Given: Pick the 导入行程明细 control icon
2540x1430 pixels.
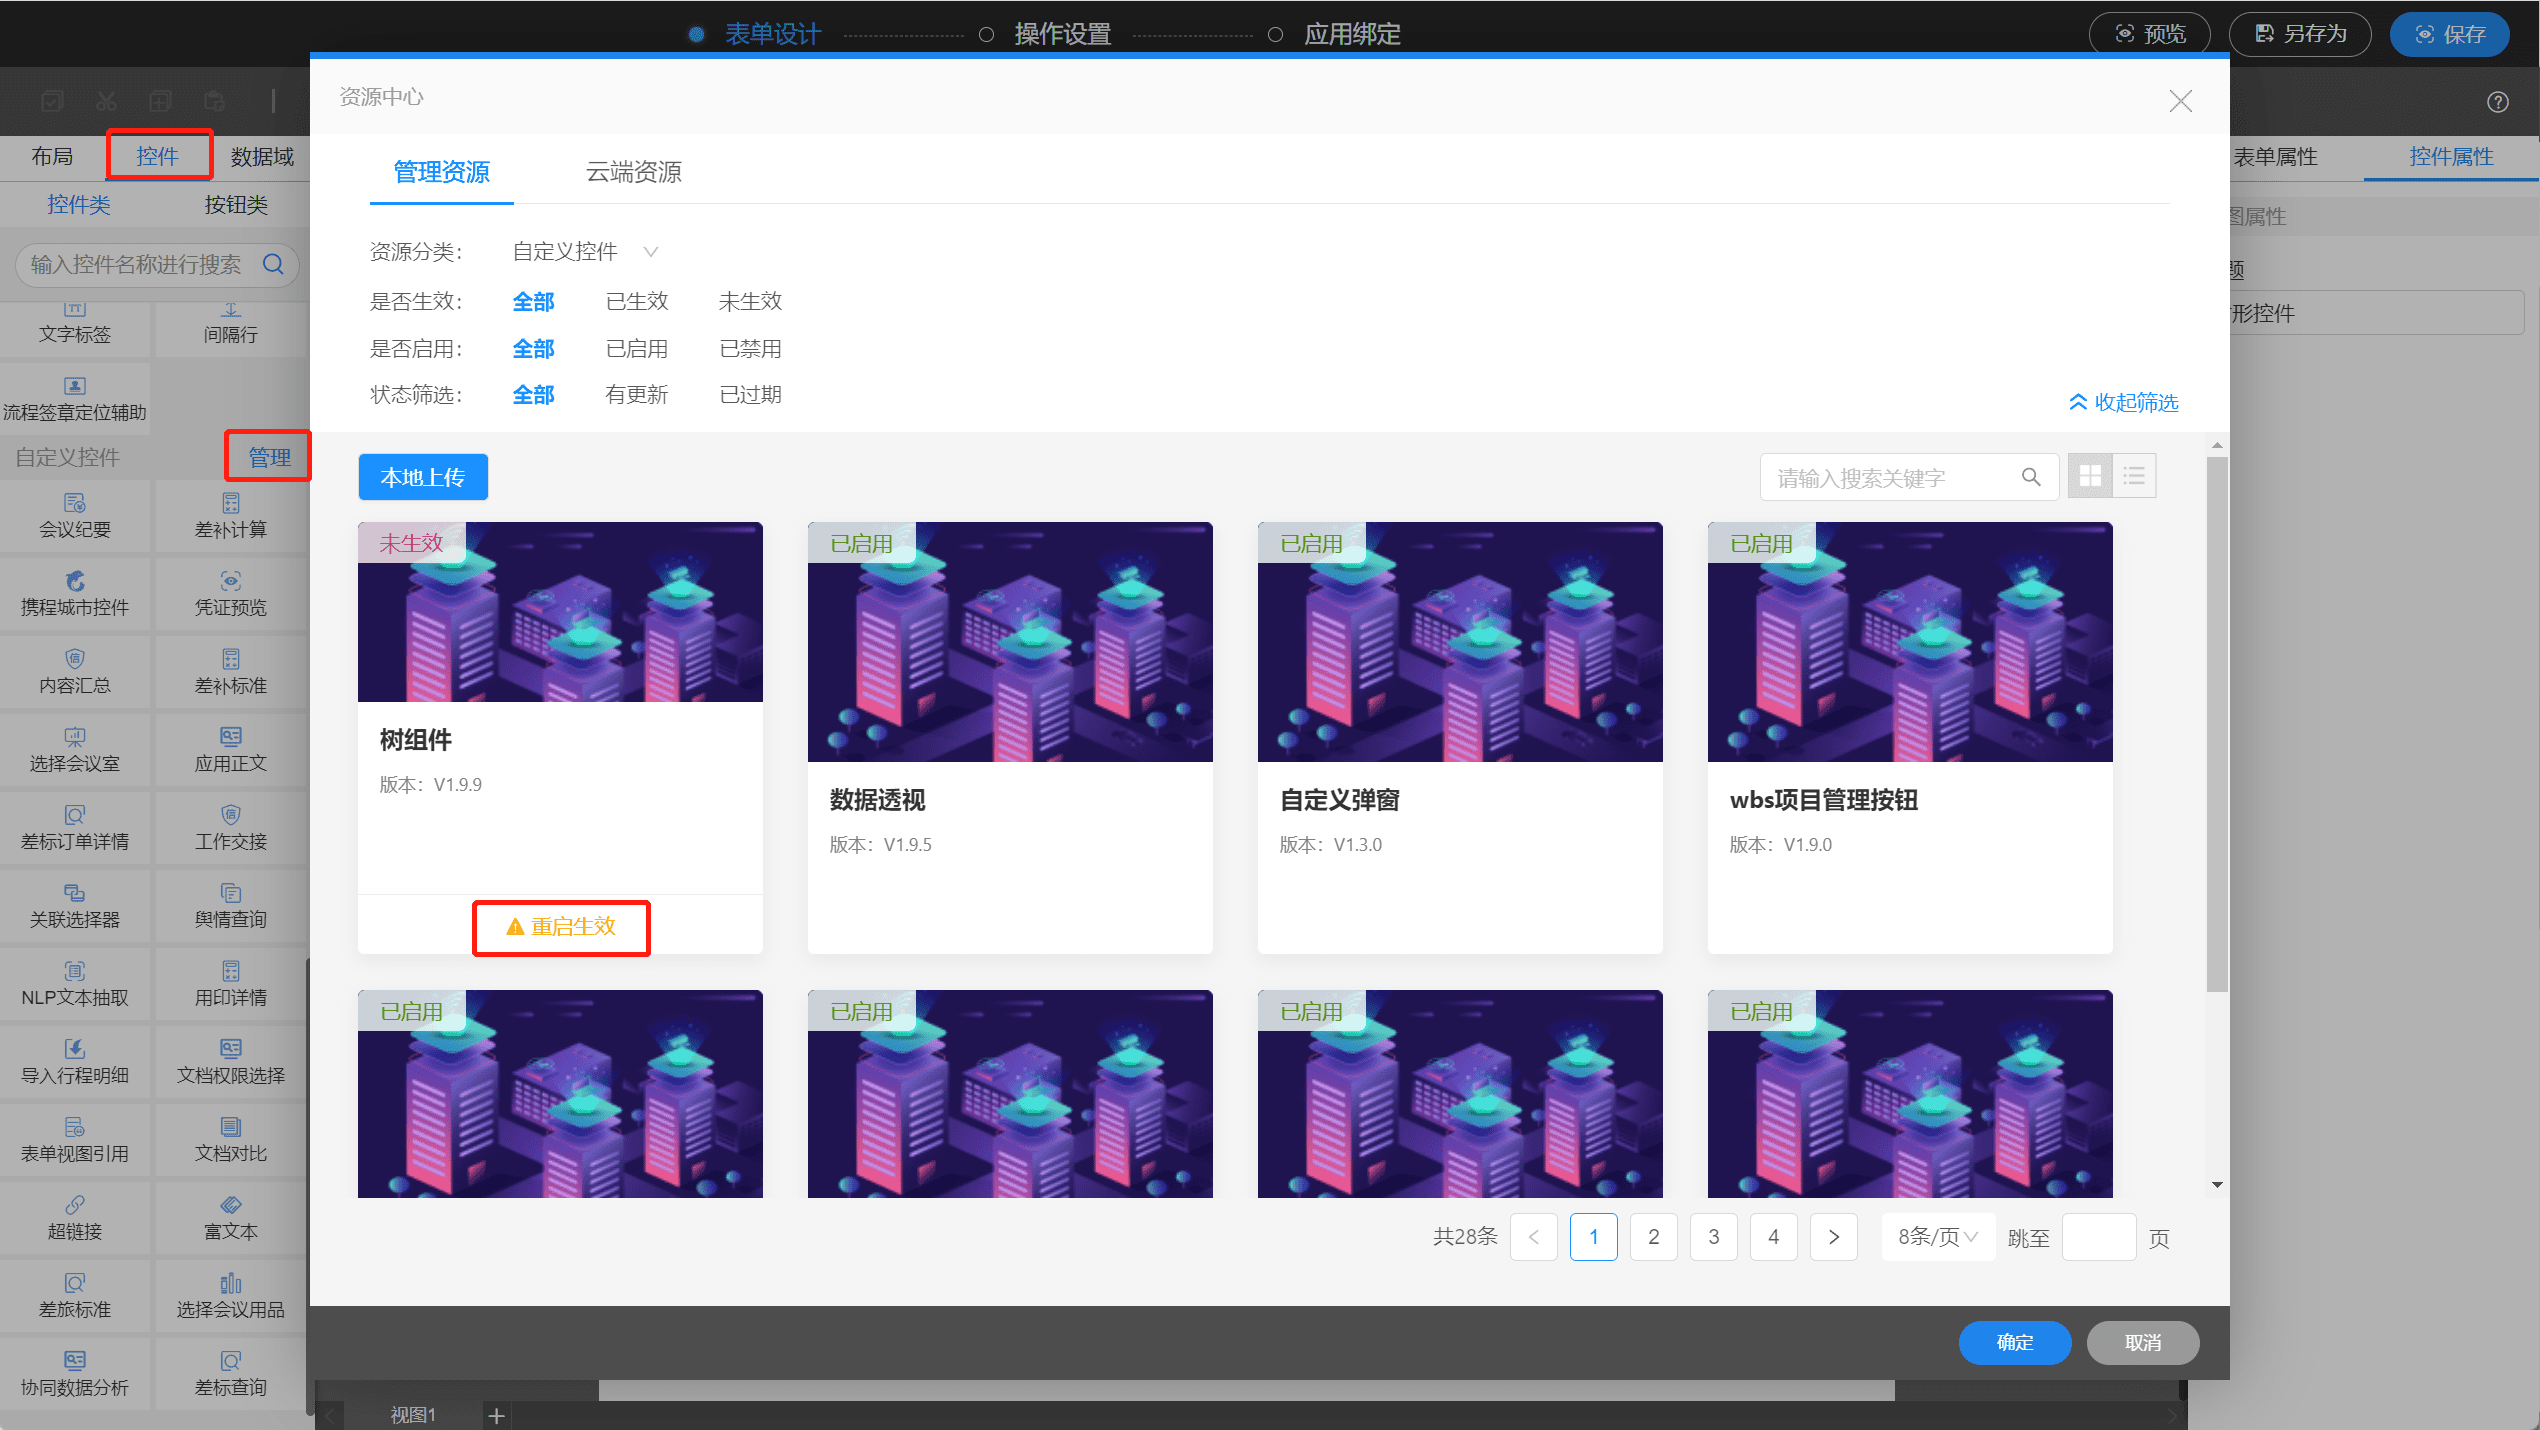Looking at the screenshot, I should (x=75, y=1049).
